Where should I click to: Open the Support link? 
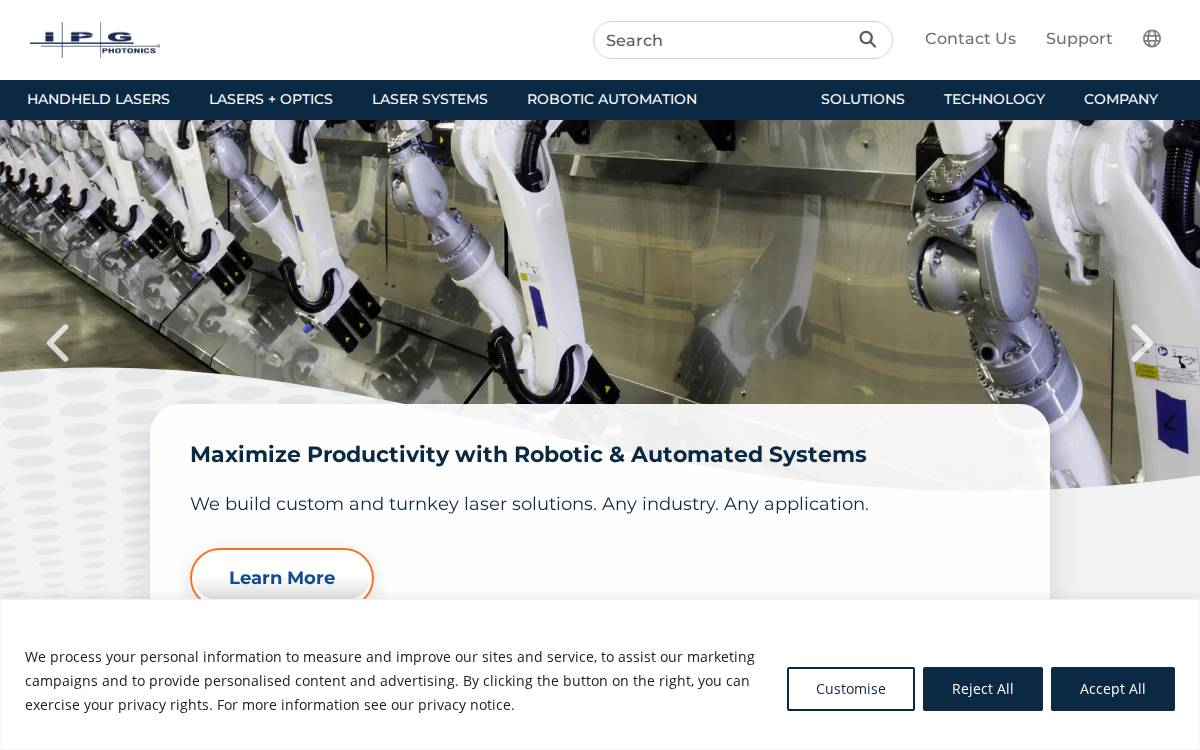(1079, 39)
